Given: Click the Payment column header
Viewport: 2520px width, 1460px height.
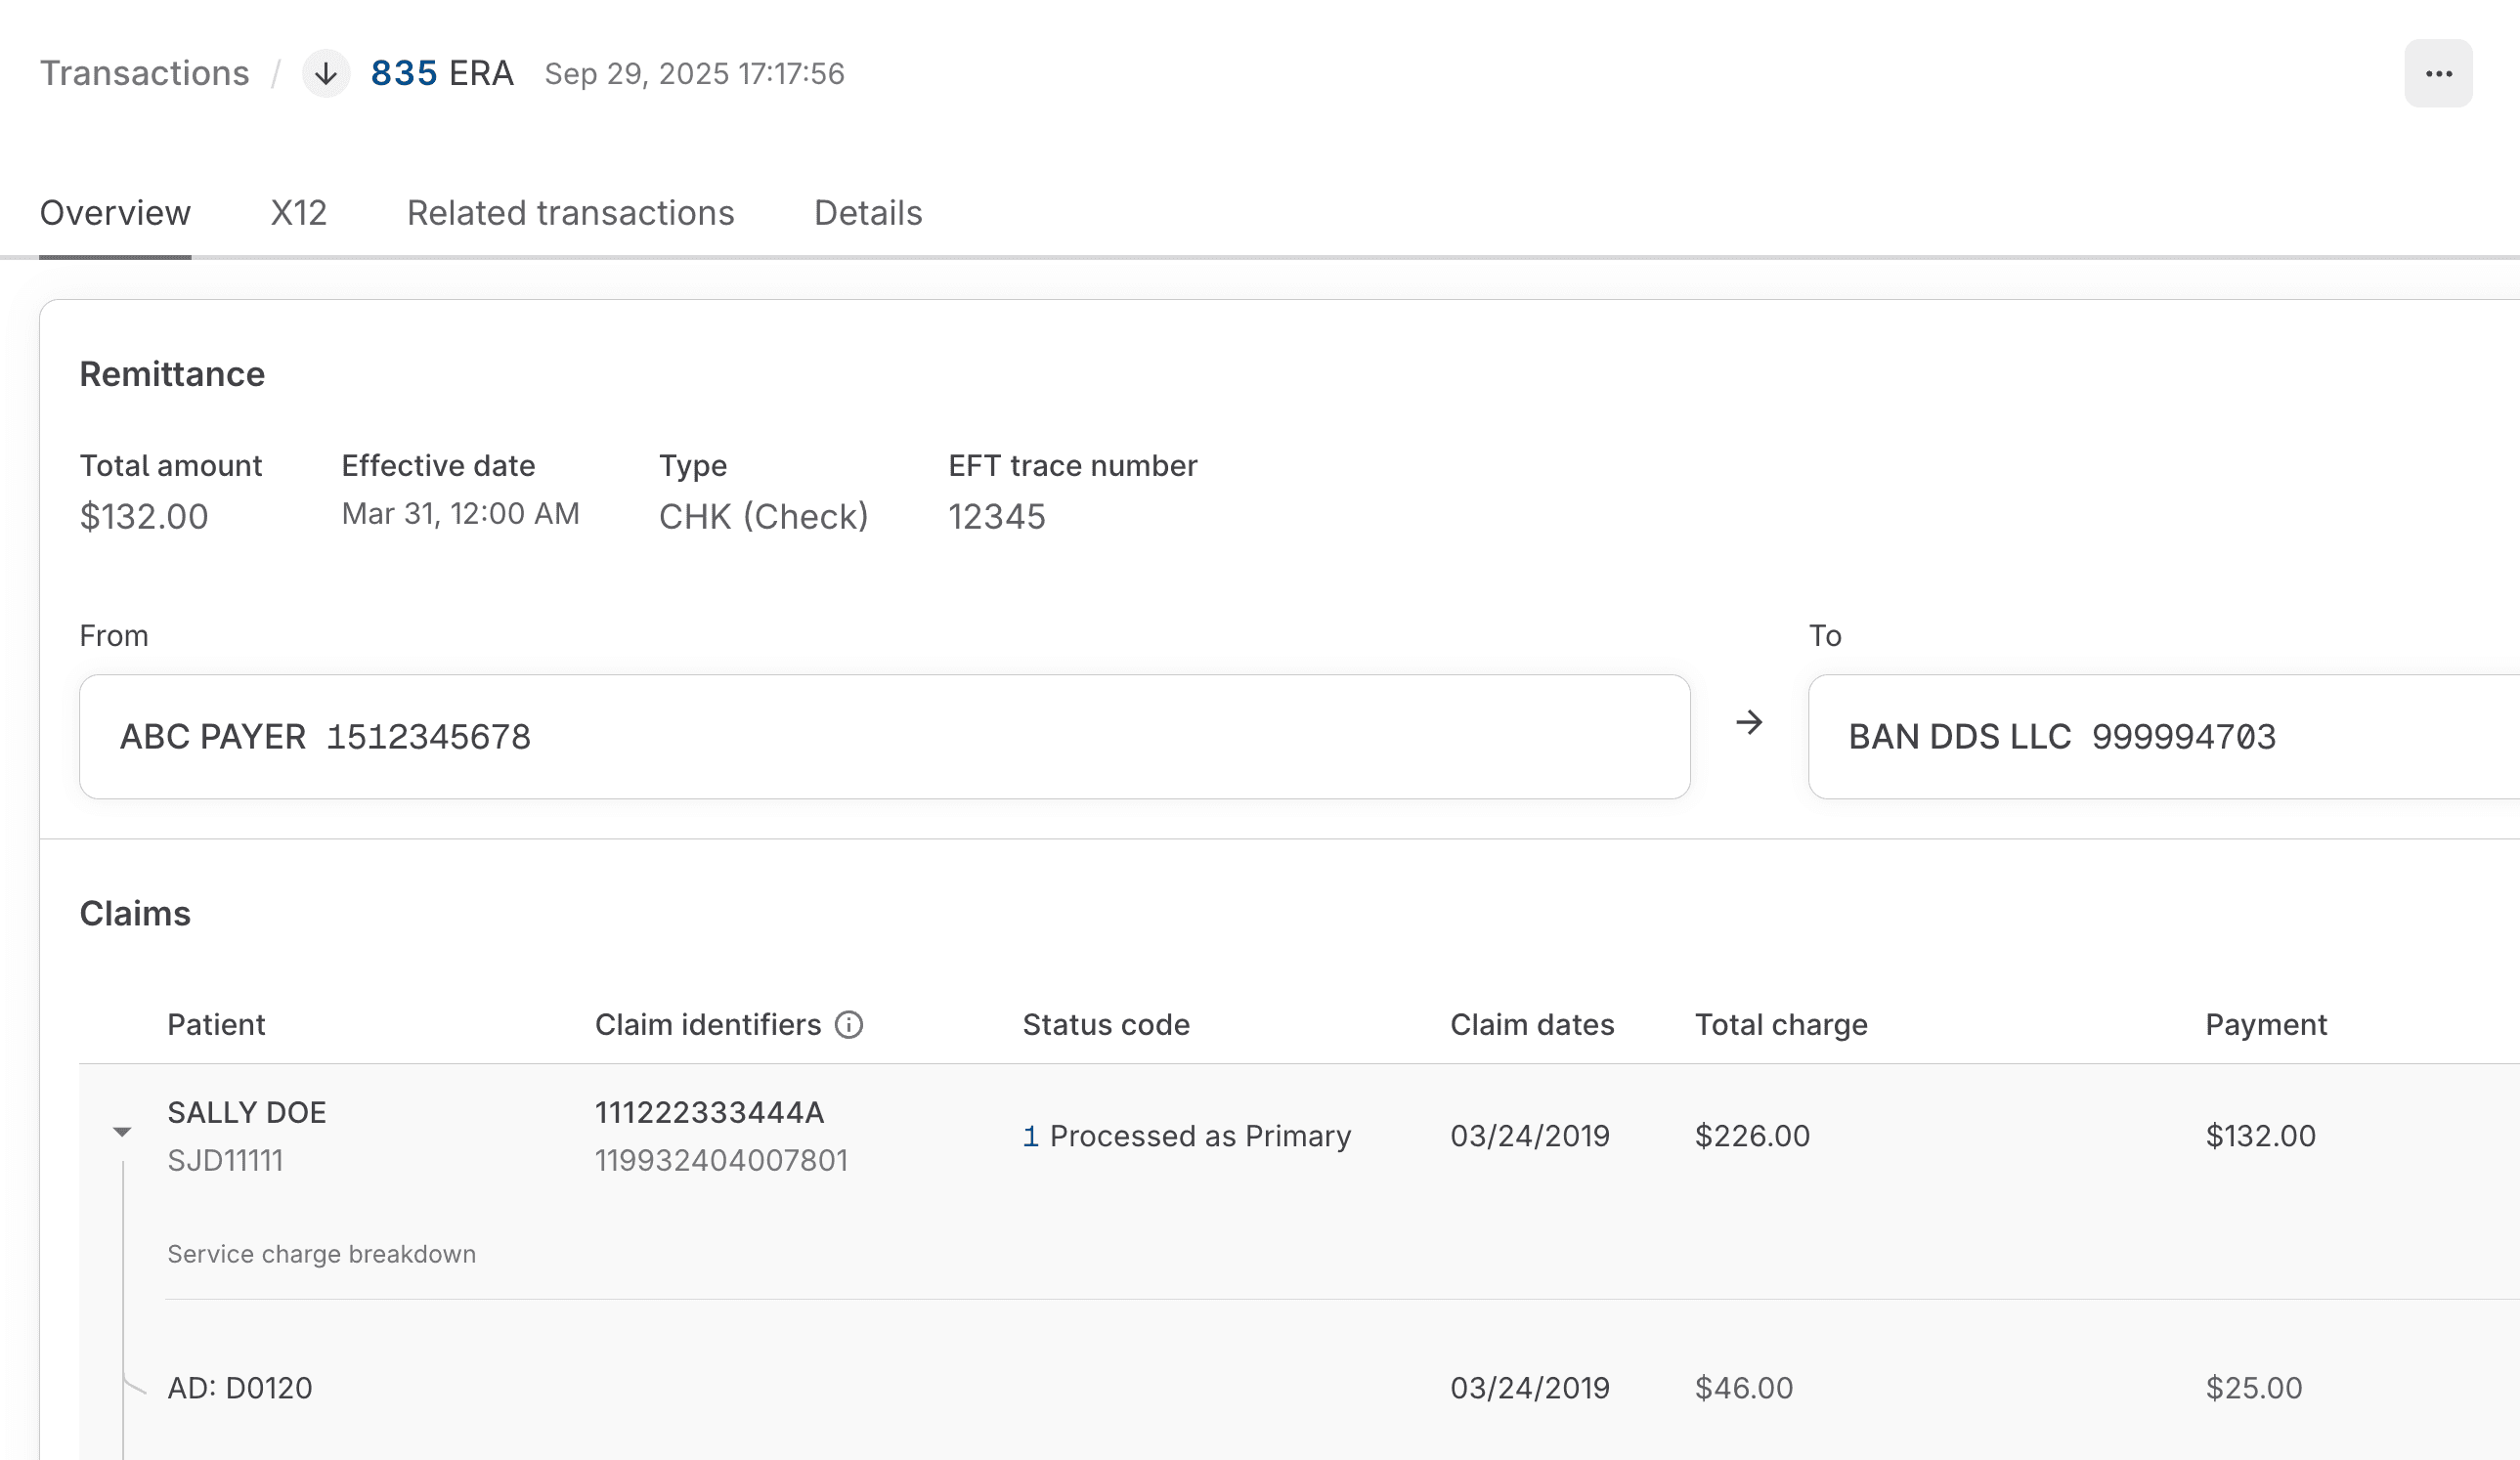Looking at the screenshot, I should 2265,1025.
